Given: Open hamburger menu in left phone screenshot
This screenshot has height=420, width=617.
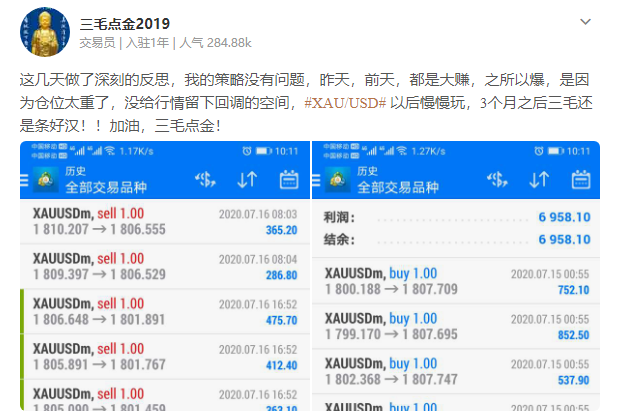Looking at the screenshot, I should click(x=24, y=180).
